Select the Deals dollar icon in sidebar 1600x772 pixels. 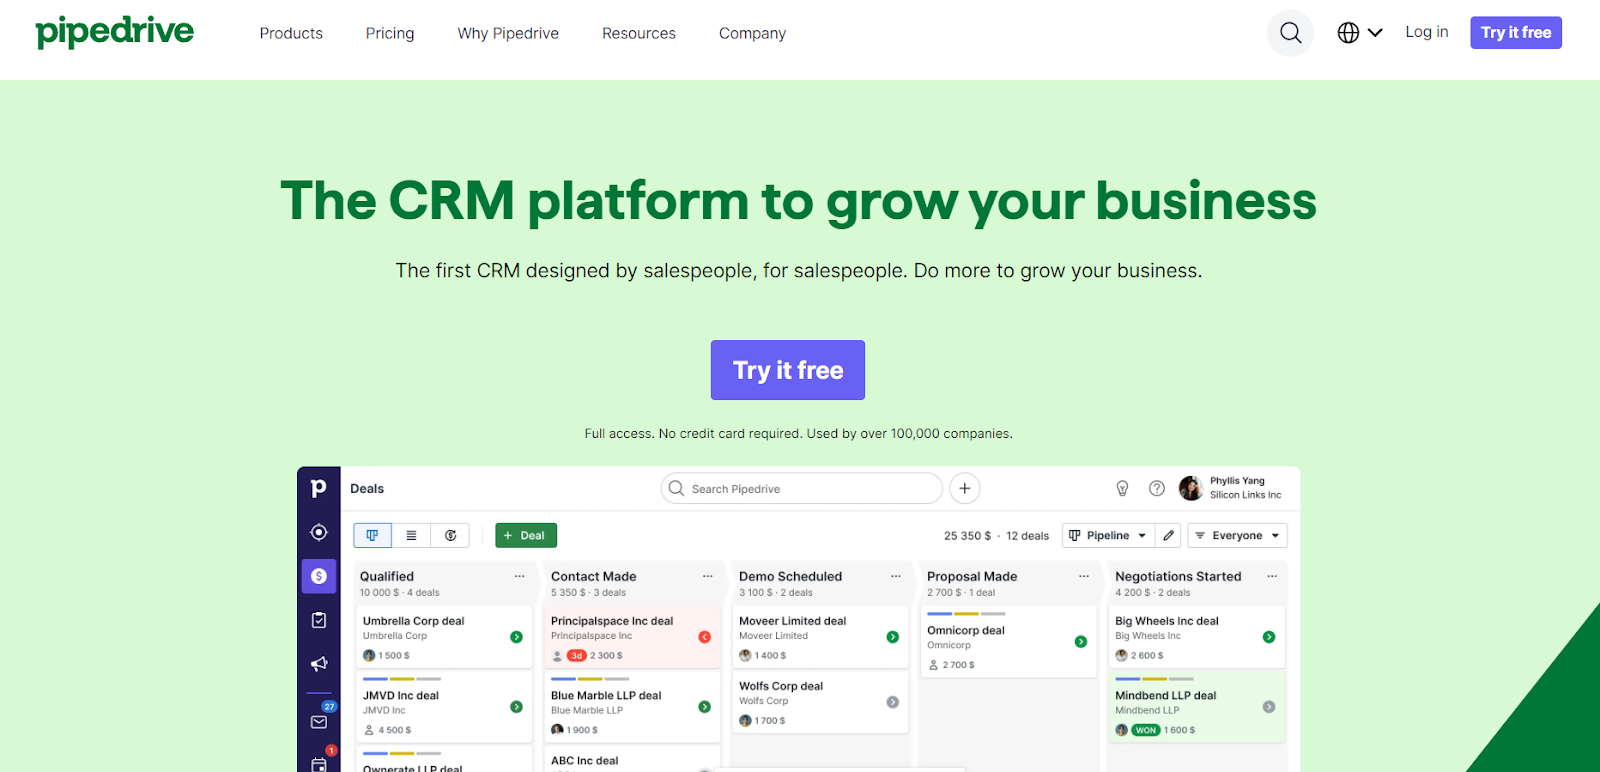319,576
